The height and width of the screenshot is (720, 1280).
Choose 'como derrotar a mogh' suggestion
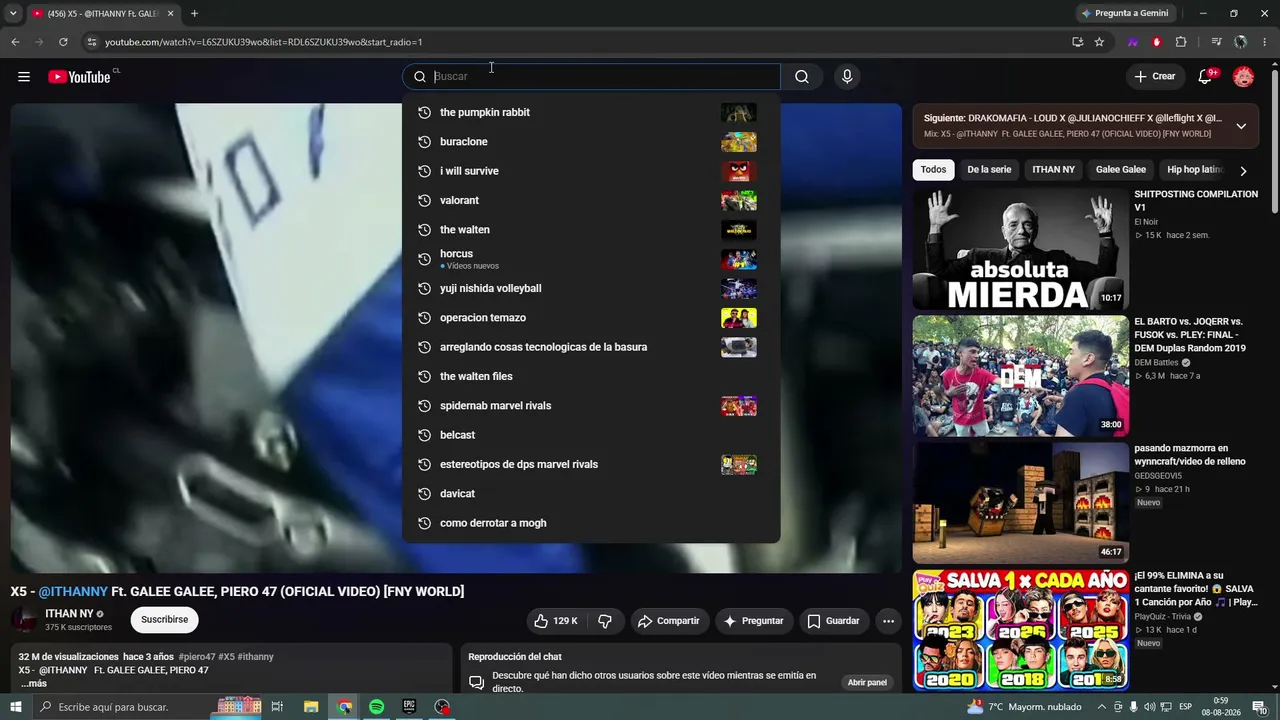coord(591,523)
